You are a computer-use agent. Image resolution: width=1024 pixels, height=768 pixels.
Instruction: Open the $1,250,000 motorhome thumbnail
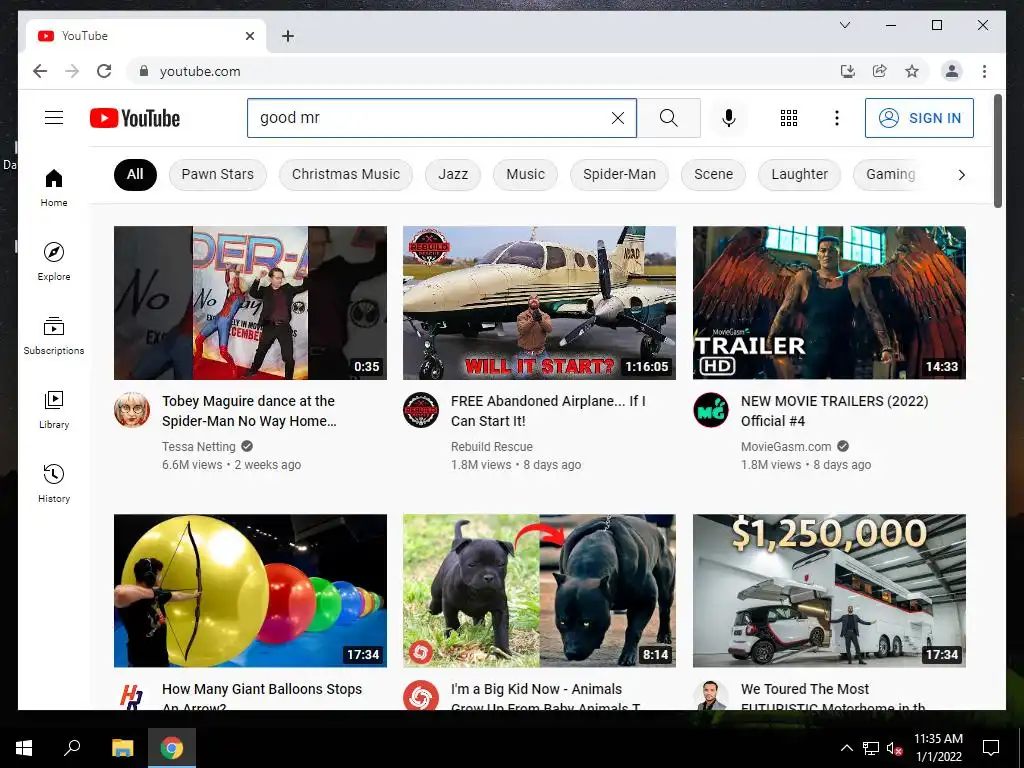[x=829, y=590]
